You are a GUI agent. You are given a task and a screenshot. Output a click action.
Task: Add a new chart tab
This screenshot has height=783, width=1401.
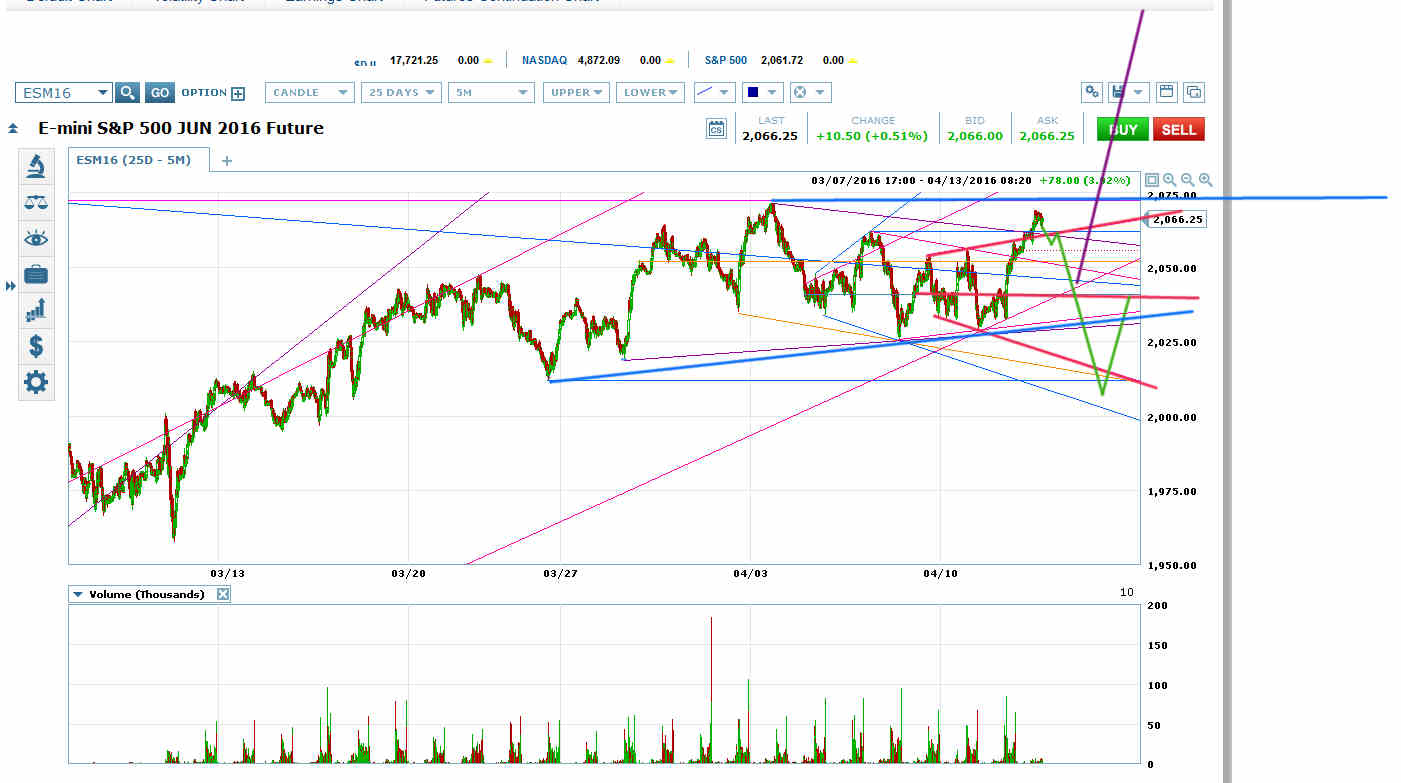(x=227, y=160)
